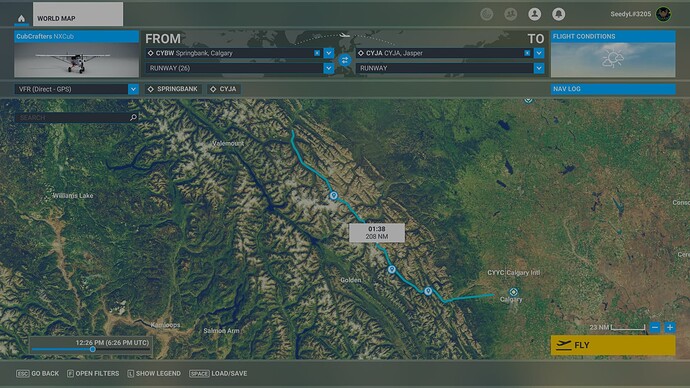Click the search magnifier icon
690x388 pixels.
133,117
